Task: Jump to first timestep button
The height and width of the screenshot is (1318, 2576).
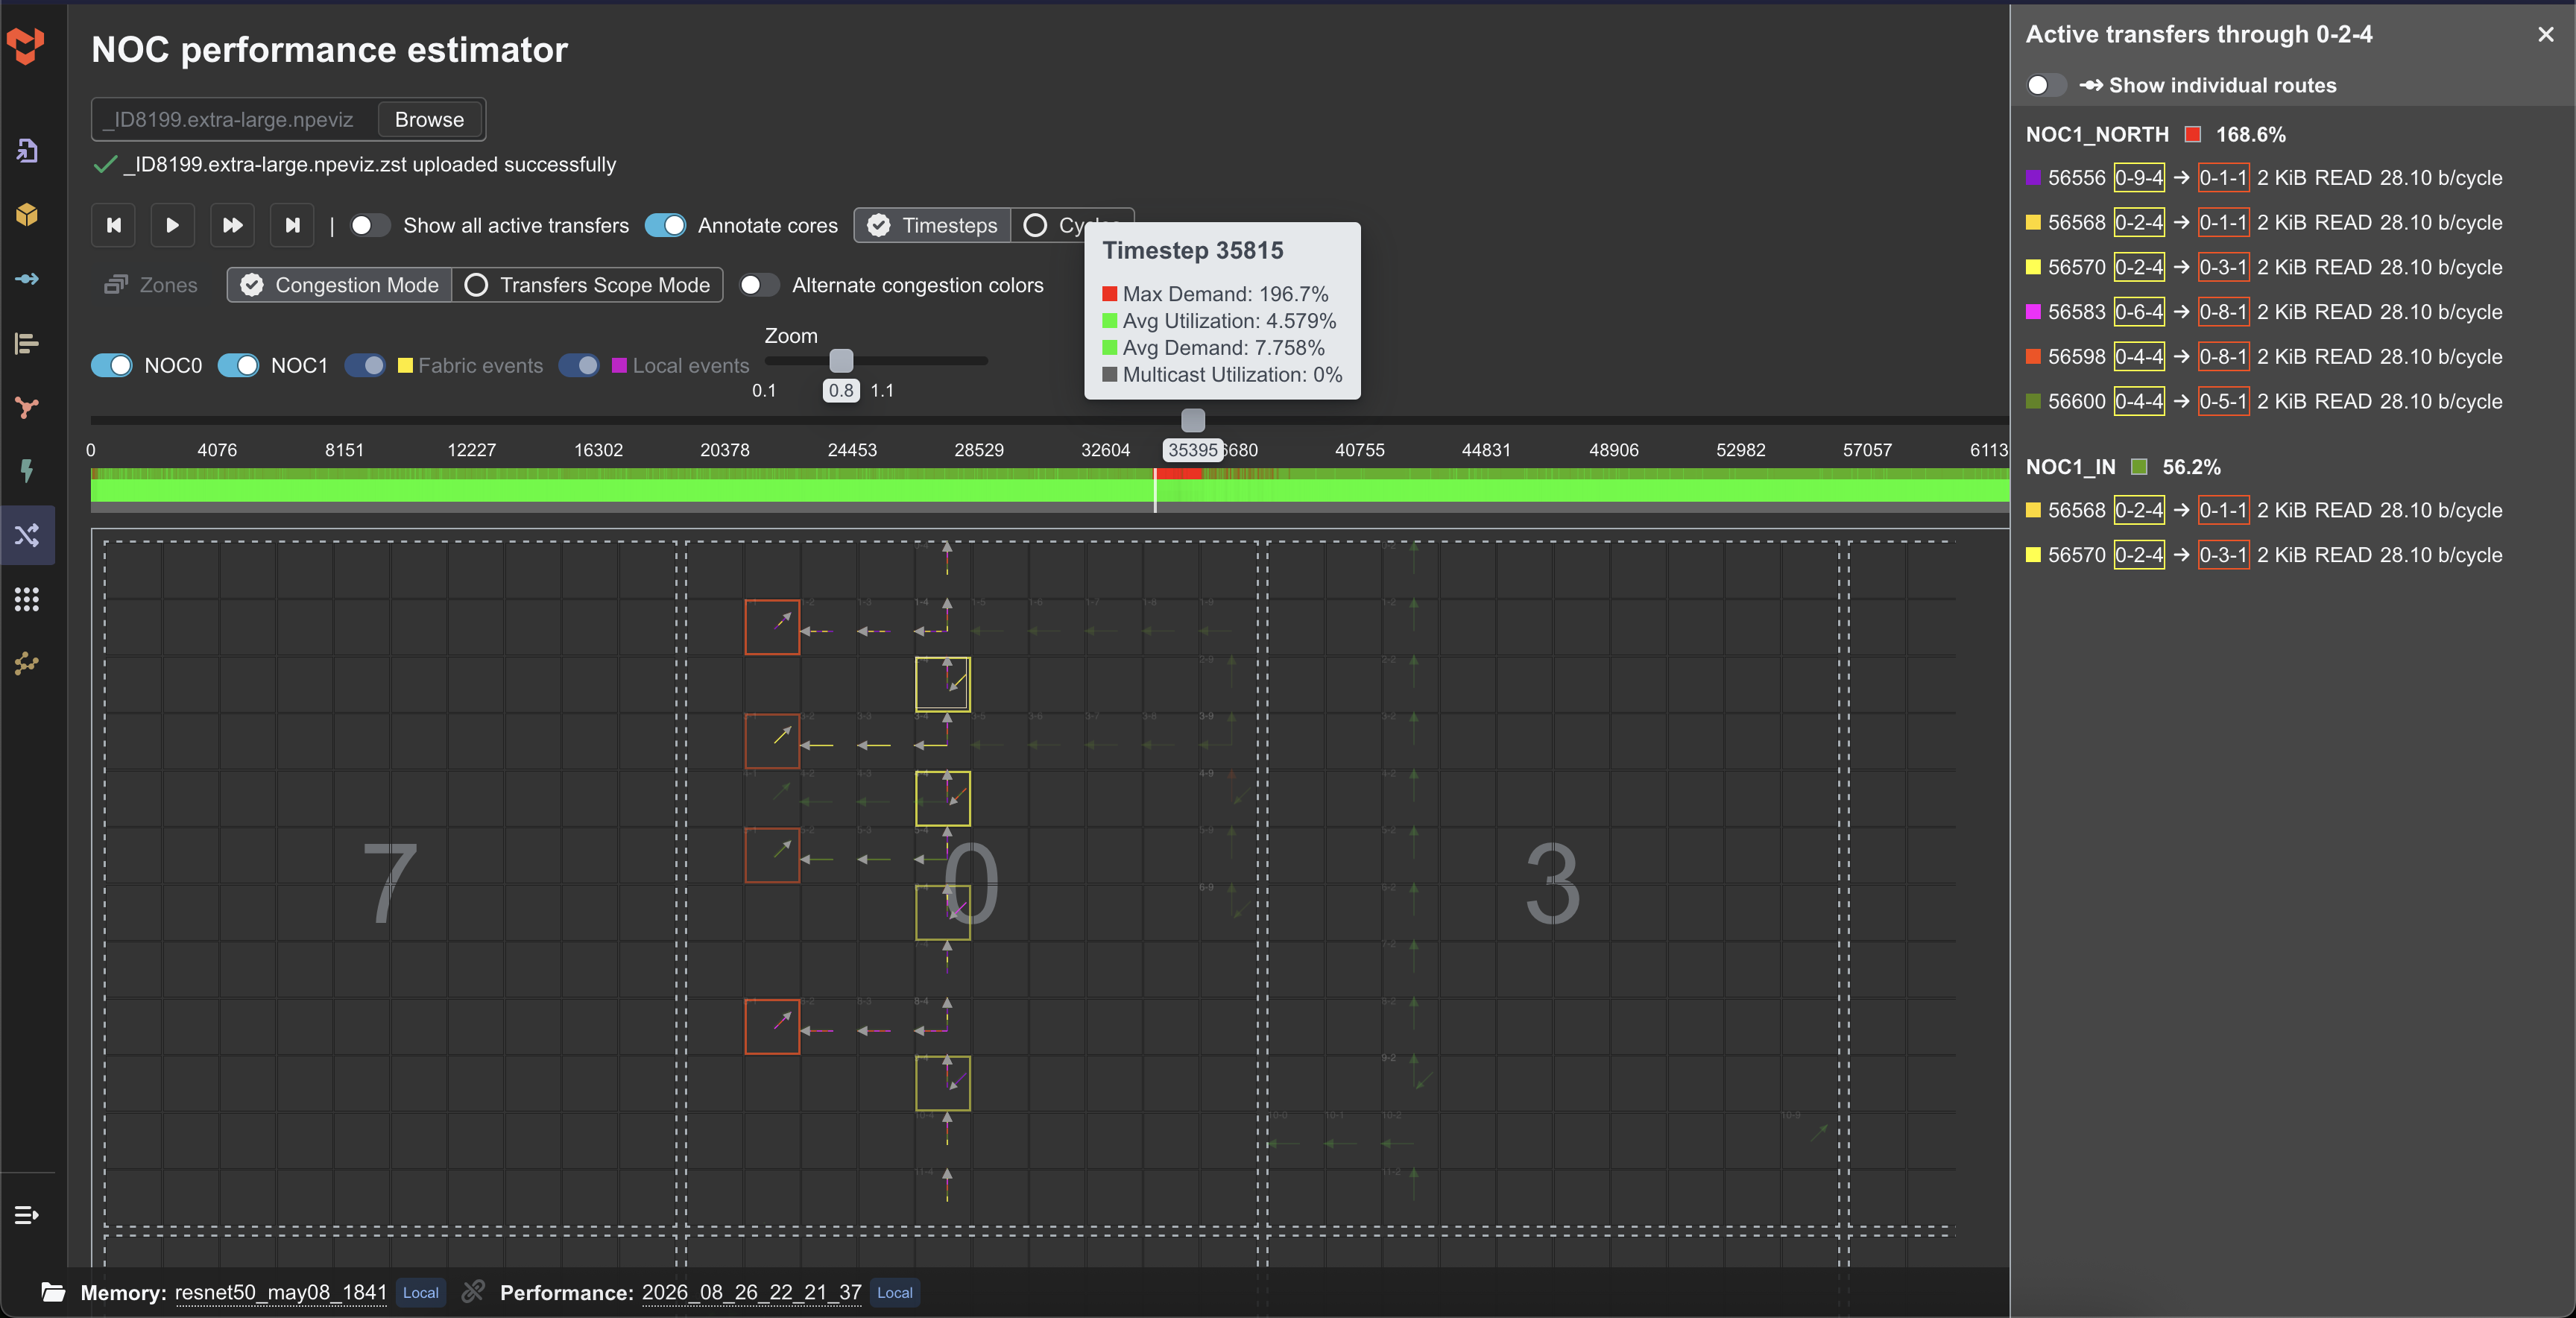Action: 114,225
